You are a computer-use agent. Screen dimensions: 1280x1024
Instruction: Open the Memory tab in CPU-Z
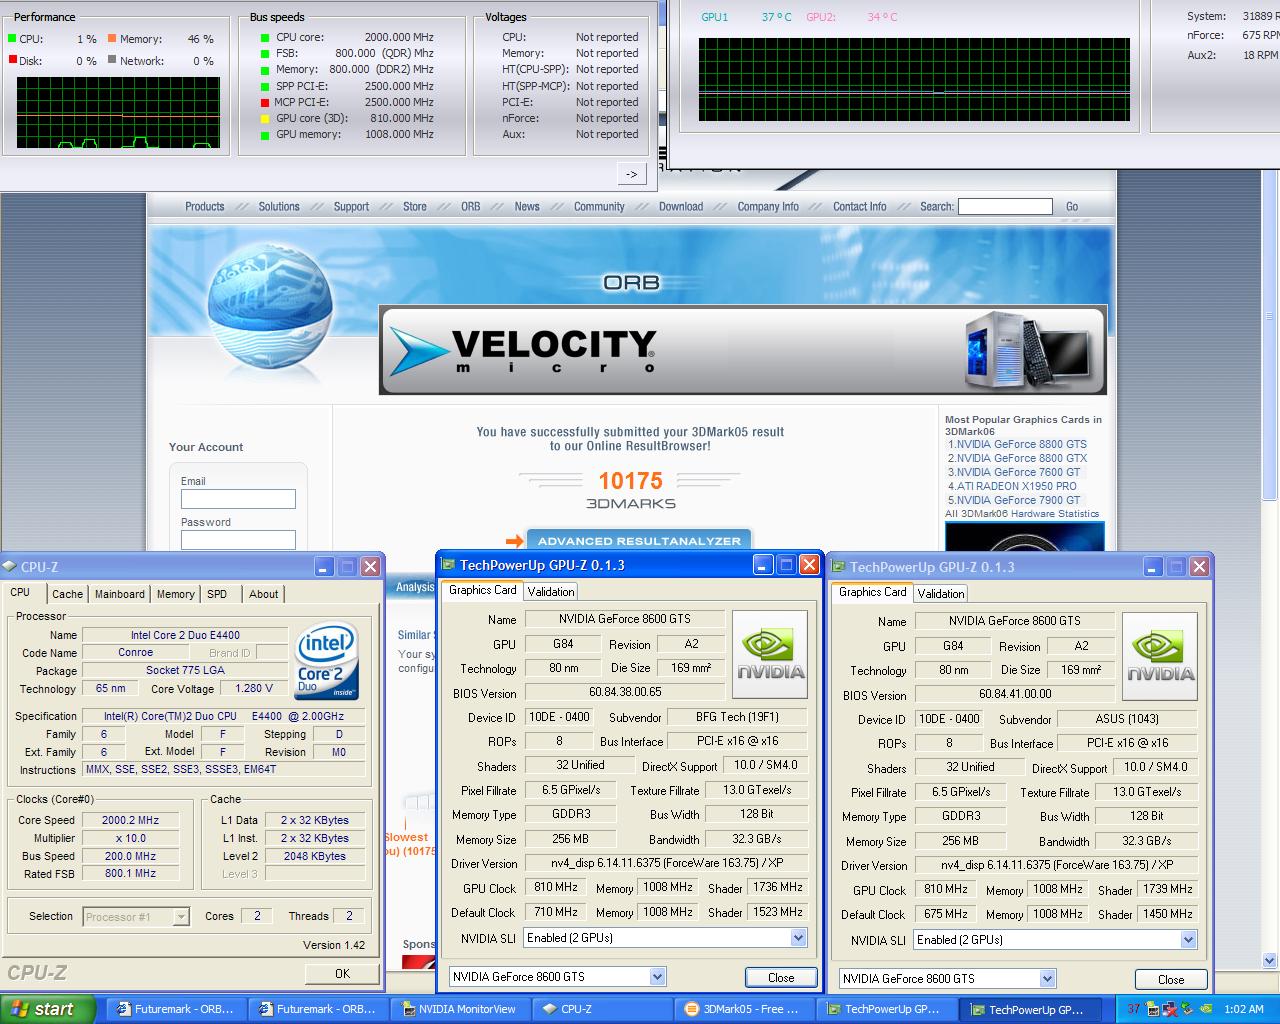click(x=176, y=594)
